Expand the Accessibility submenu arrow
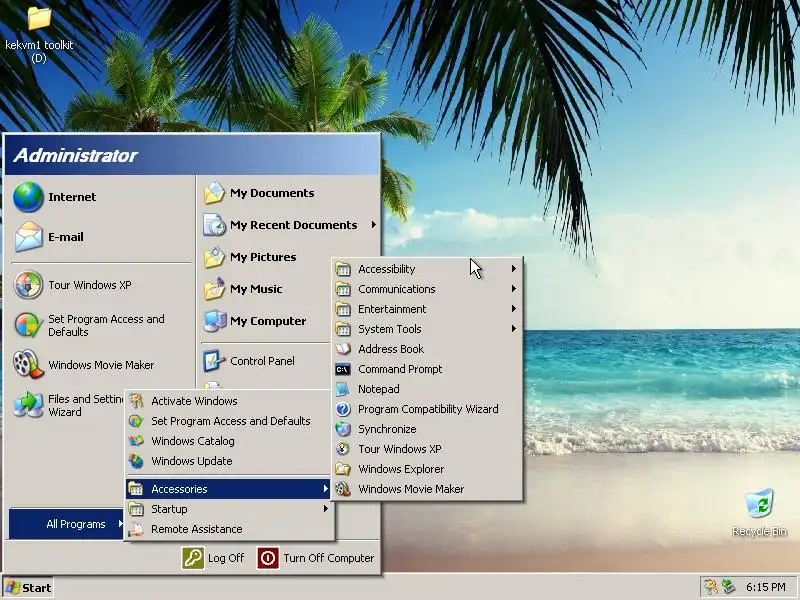This screenshot has height=600, width=800. coord(514,269)
